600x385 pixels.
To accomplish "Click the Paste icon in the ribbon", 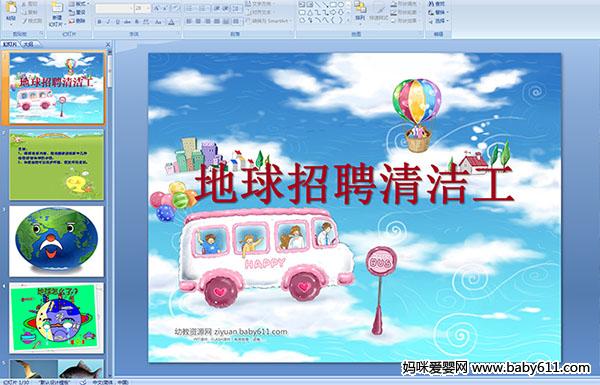I will (x=11, y=11).
